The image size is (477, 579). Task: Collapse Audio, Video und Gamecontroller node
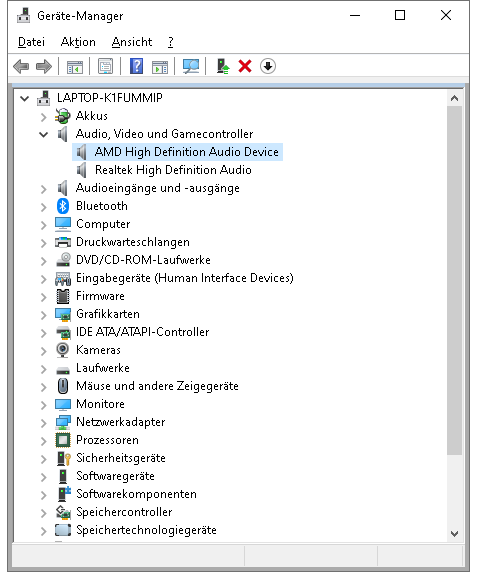[44, 134]
